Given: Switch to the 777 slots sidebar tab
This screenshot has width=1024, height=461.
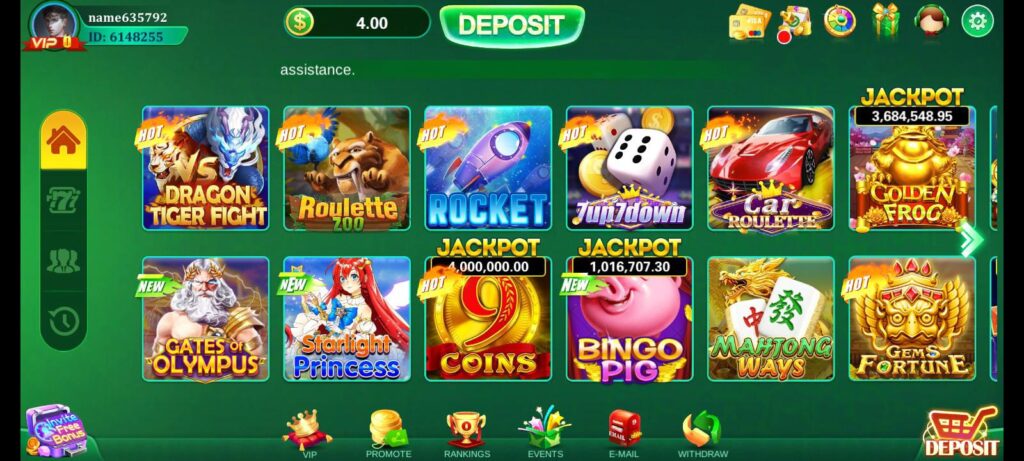Looking at the screenshot, I should click(x=63, y=200).
